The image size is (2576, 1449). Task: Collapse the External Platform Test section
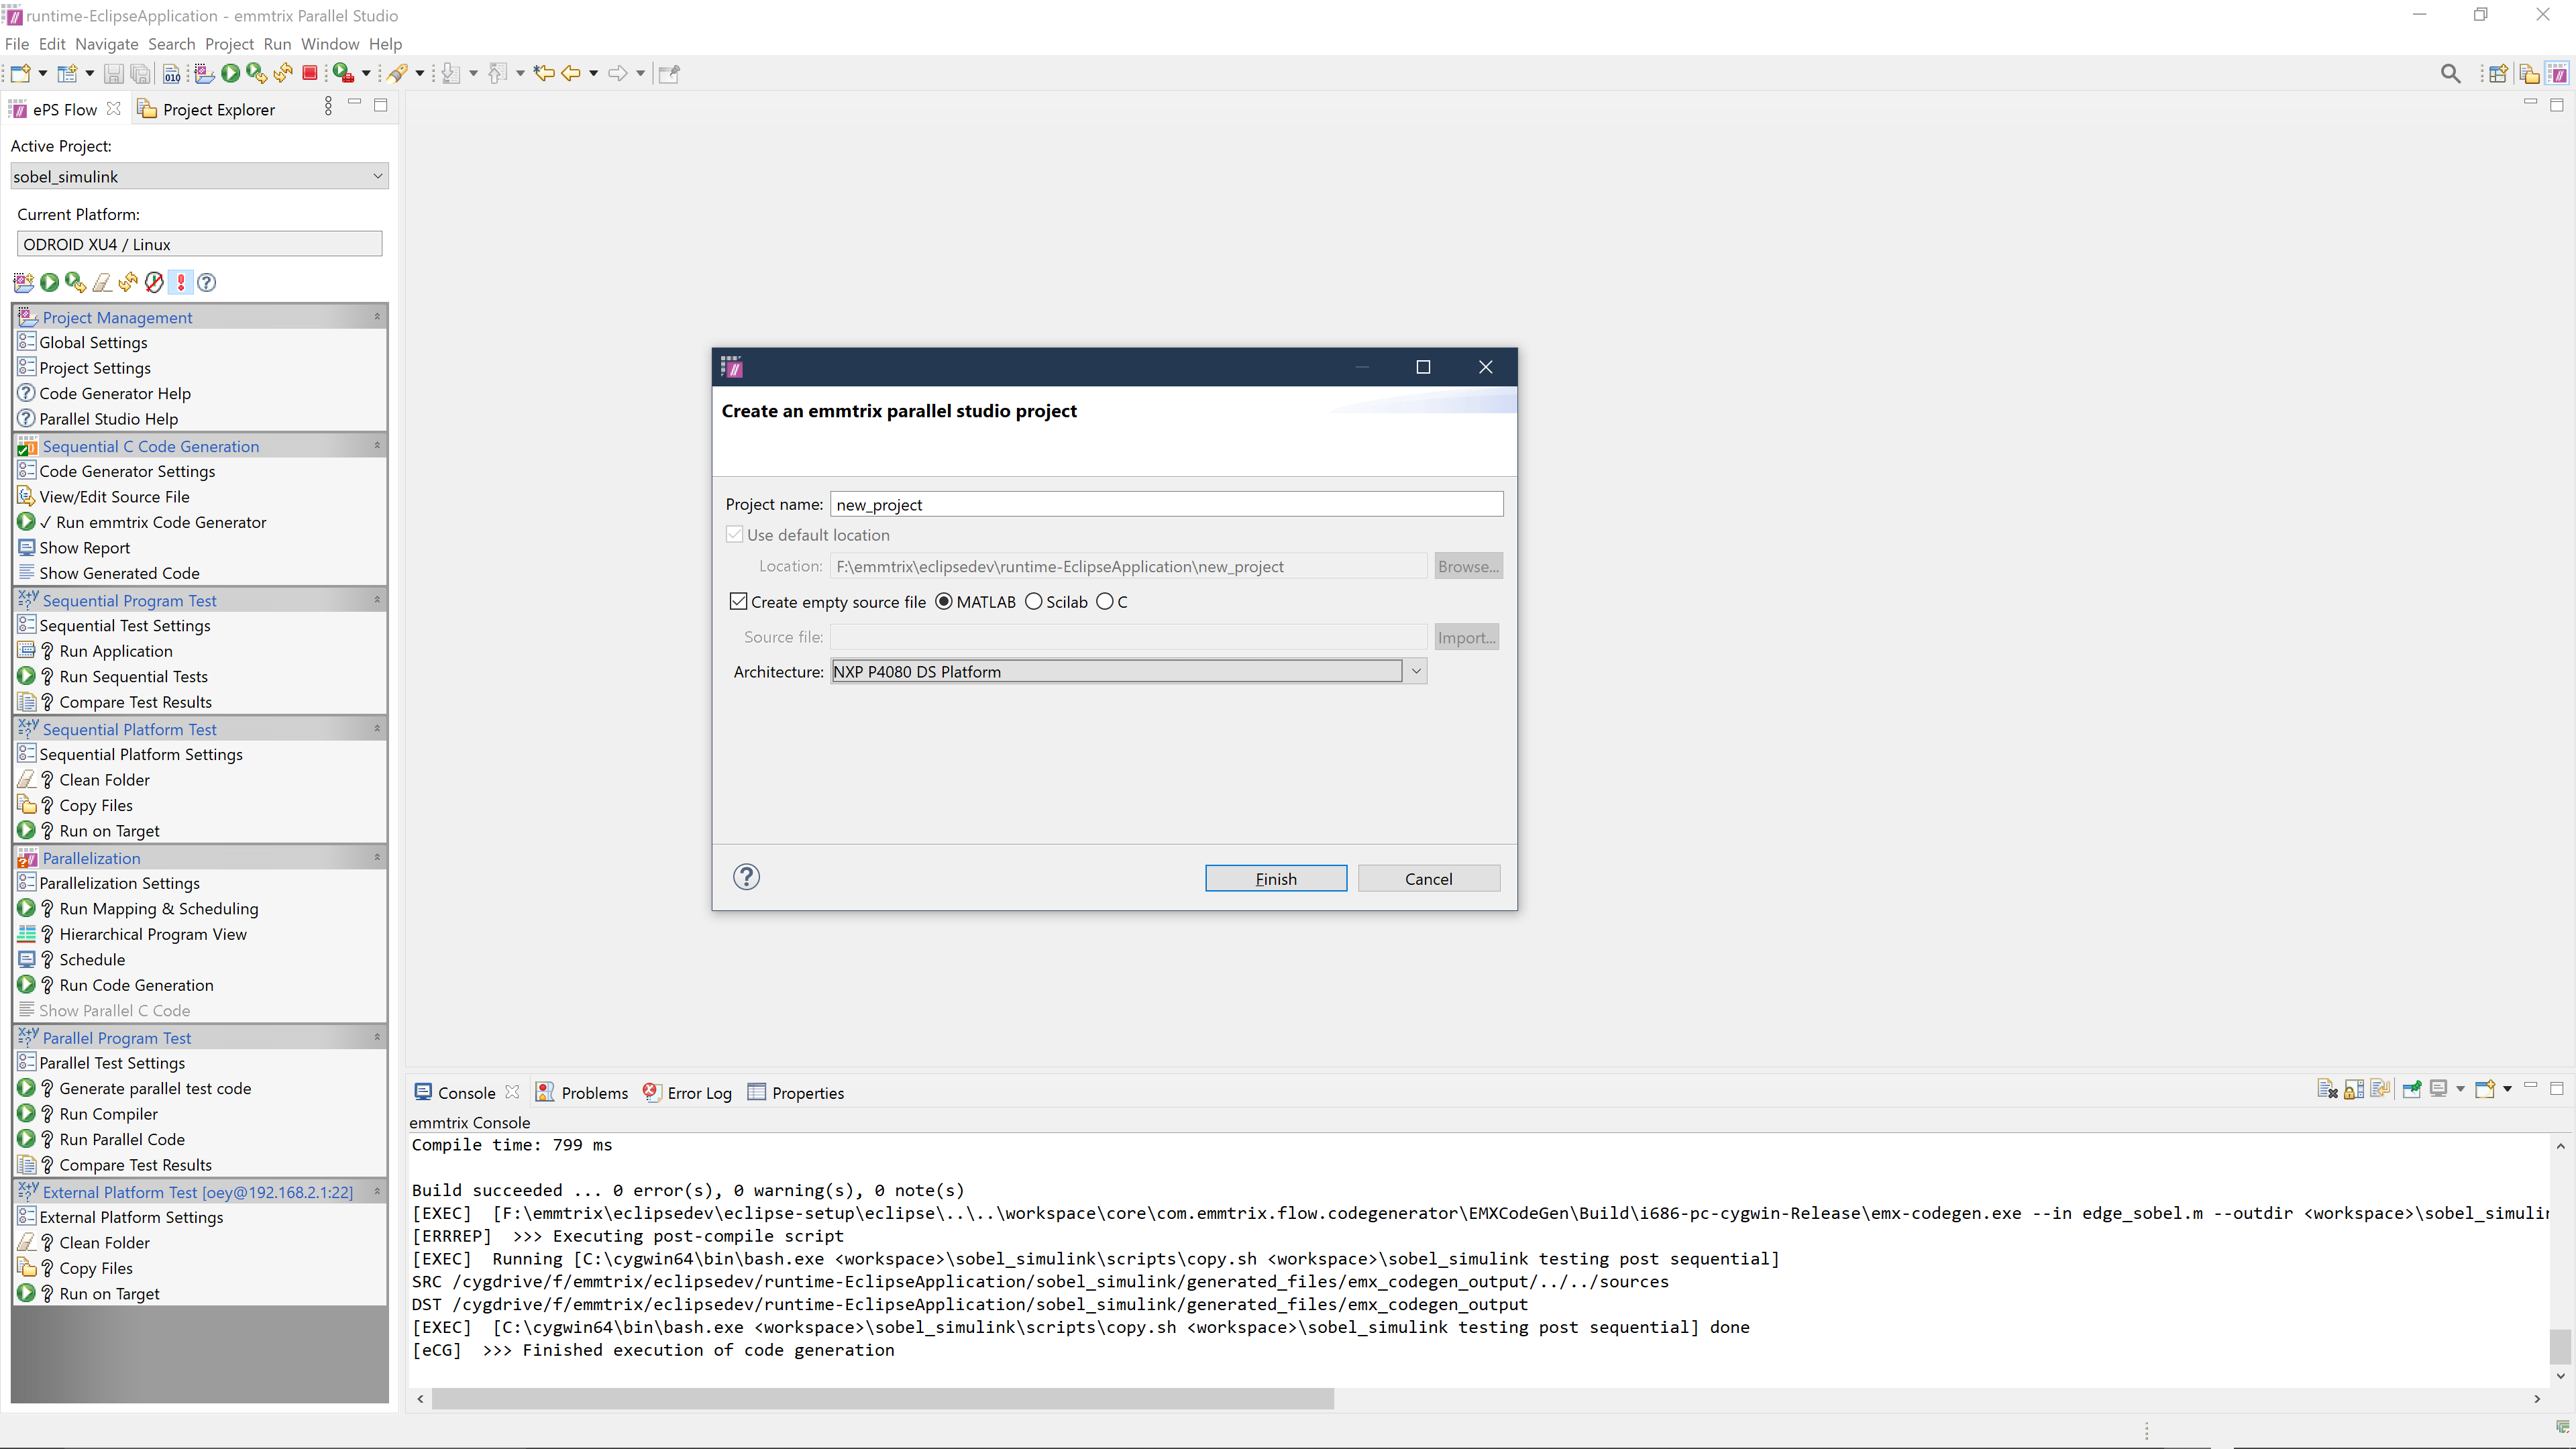click(x=377, y=1191)
